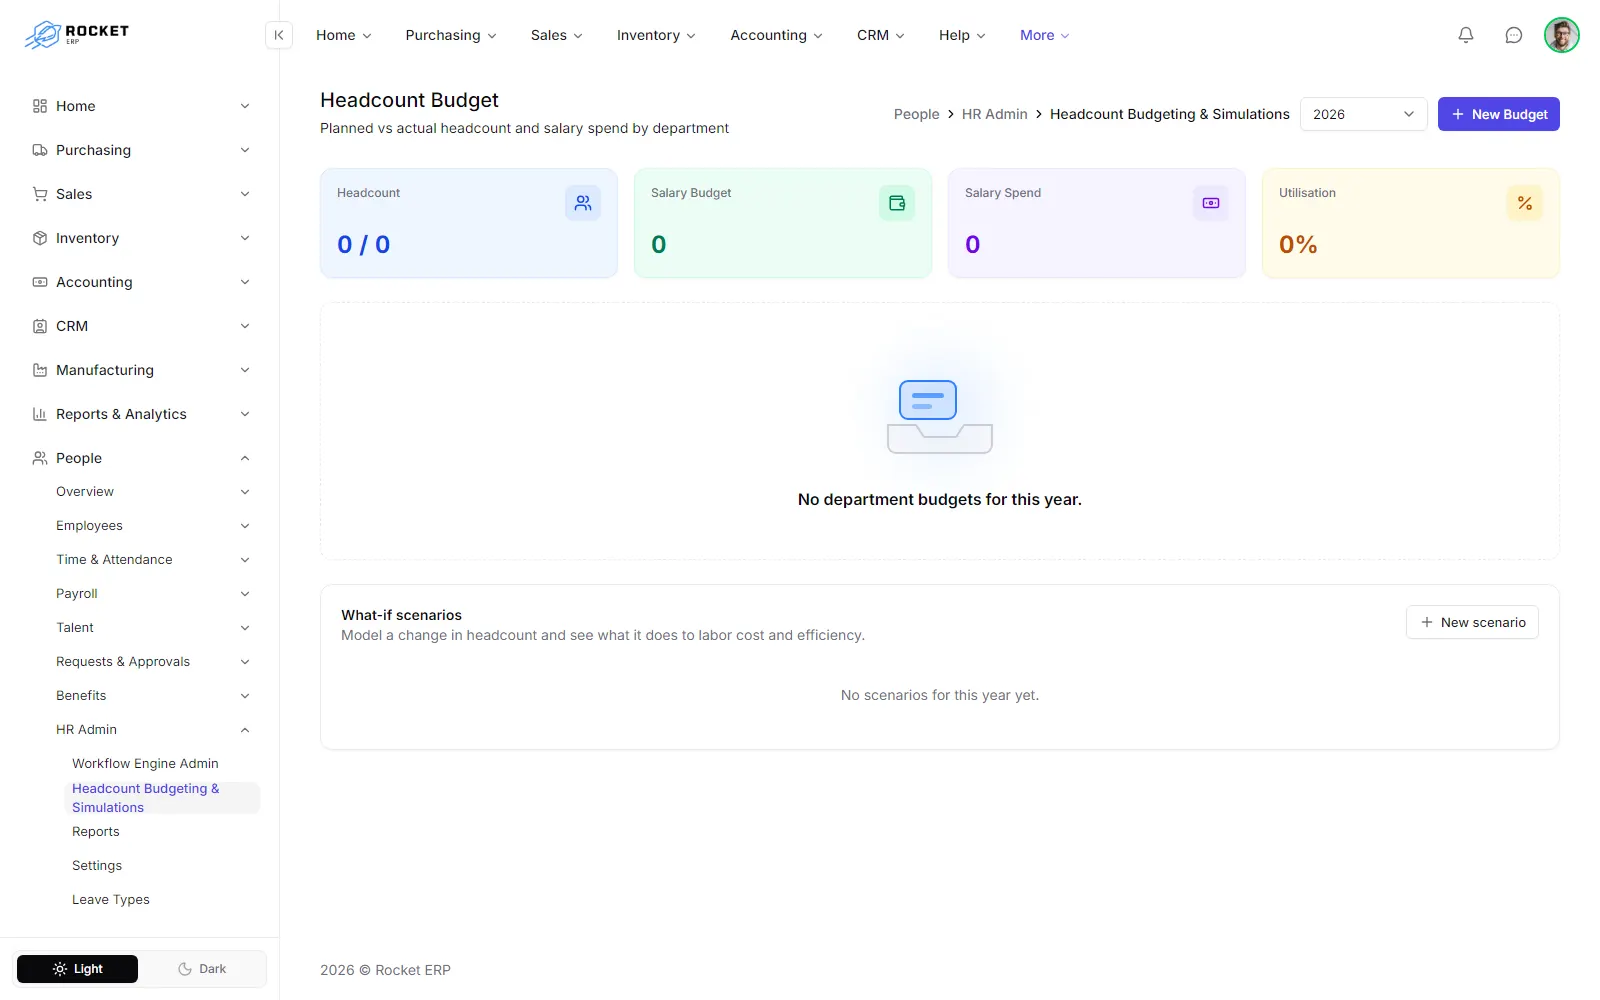Expand the Home section in sidebar
Screen dimensions: 1600x1000
(x=142, y=106)
